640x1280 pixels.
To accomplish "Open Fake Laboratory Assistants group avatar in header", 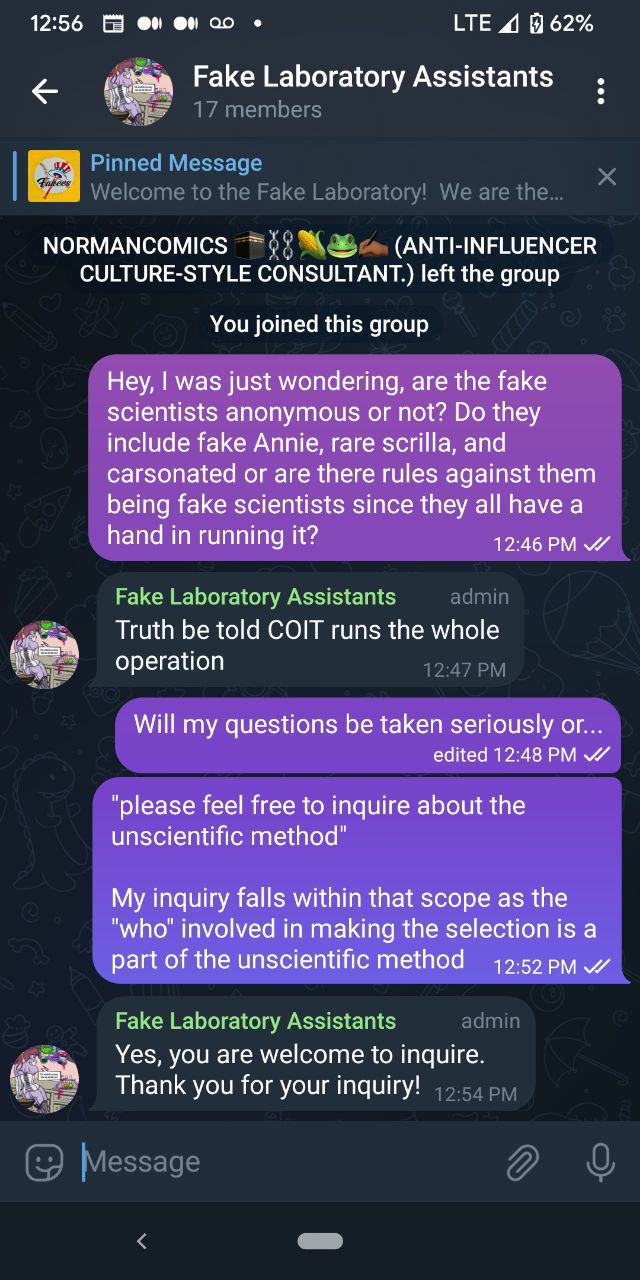I will tap(138, 92).
